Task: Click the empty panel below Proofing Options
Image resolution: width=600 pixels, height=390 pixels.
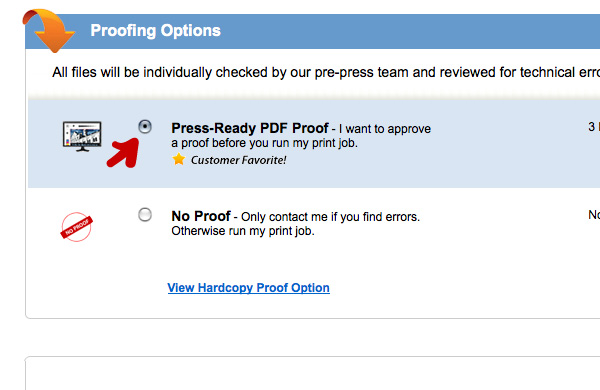Action: pyautogui.click(x=313, y=373)
